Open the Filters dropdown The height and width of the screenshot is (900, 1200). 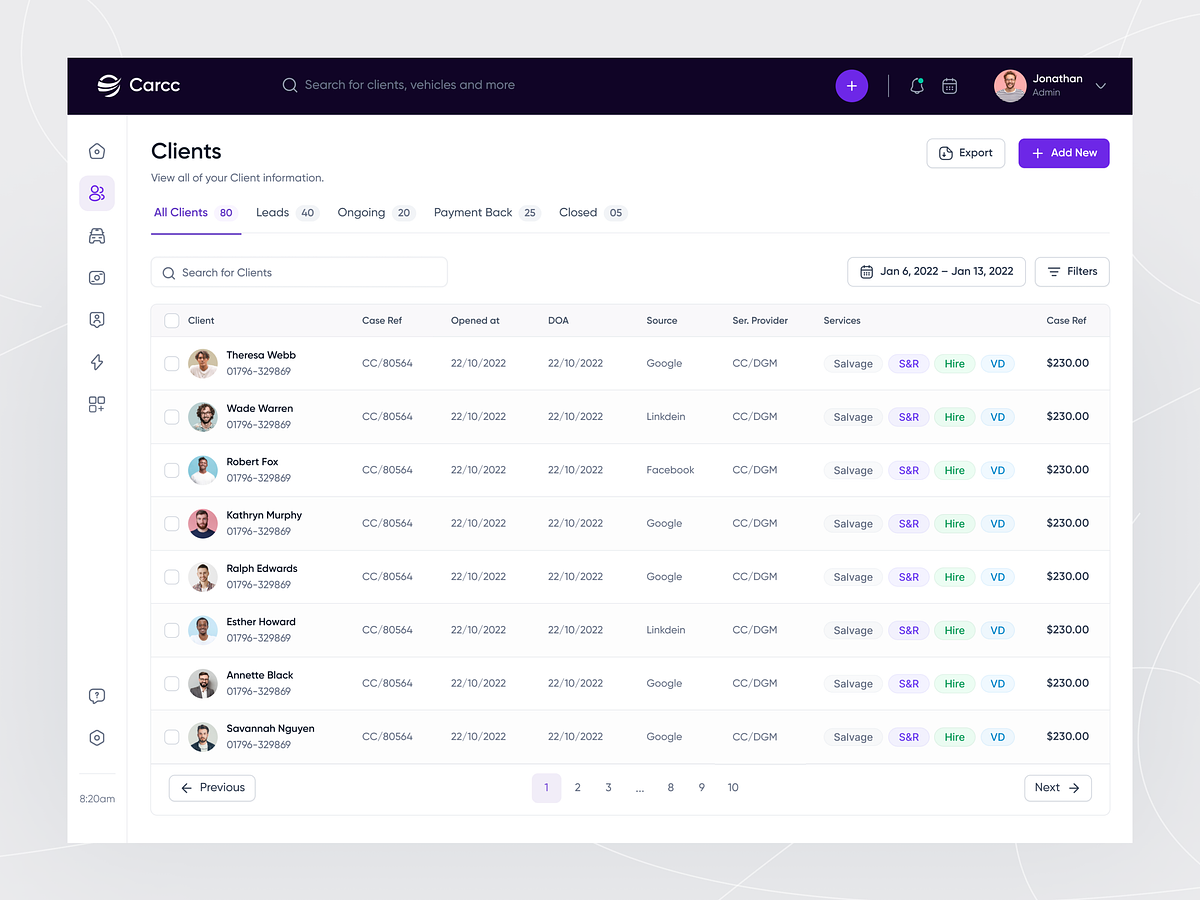click(1071, 271)
